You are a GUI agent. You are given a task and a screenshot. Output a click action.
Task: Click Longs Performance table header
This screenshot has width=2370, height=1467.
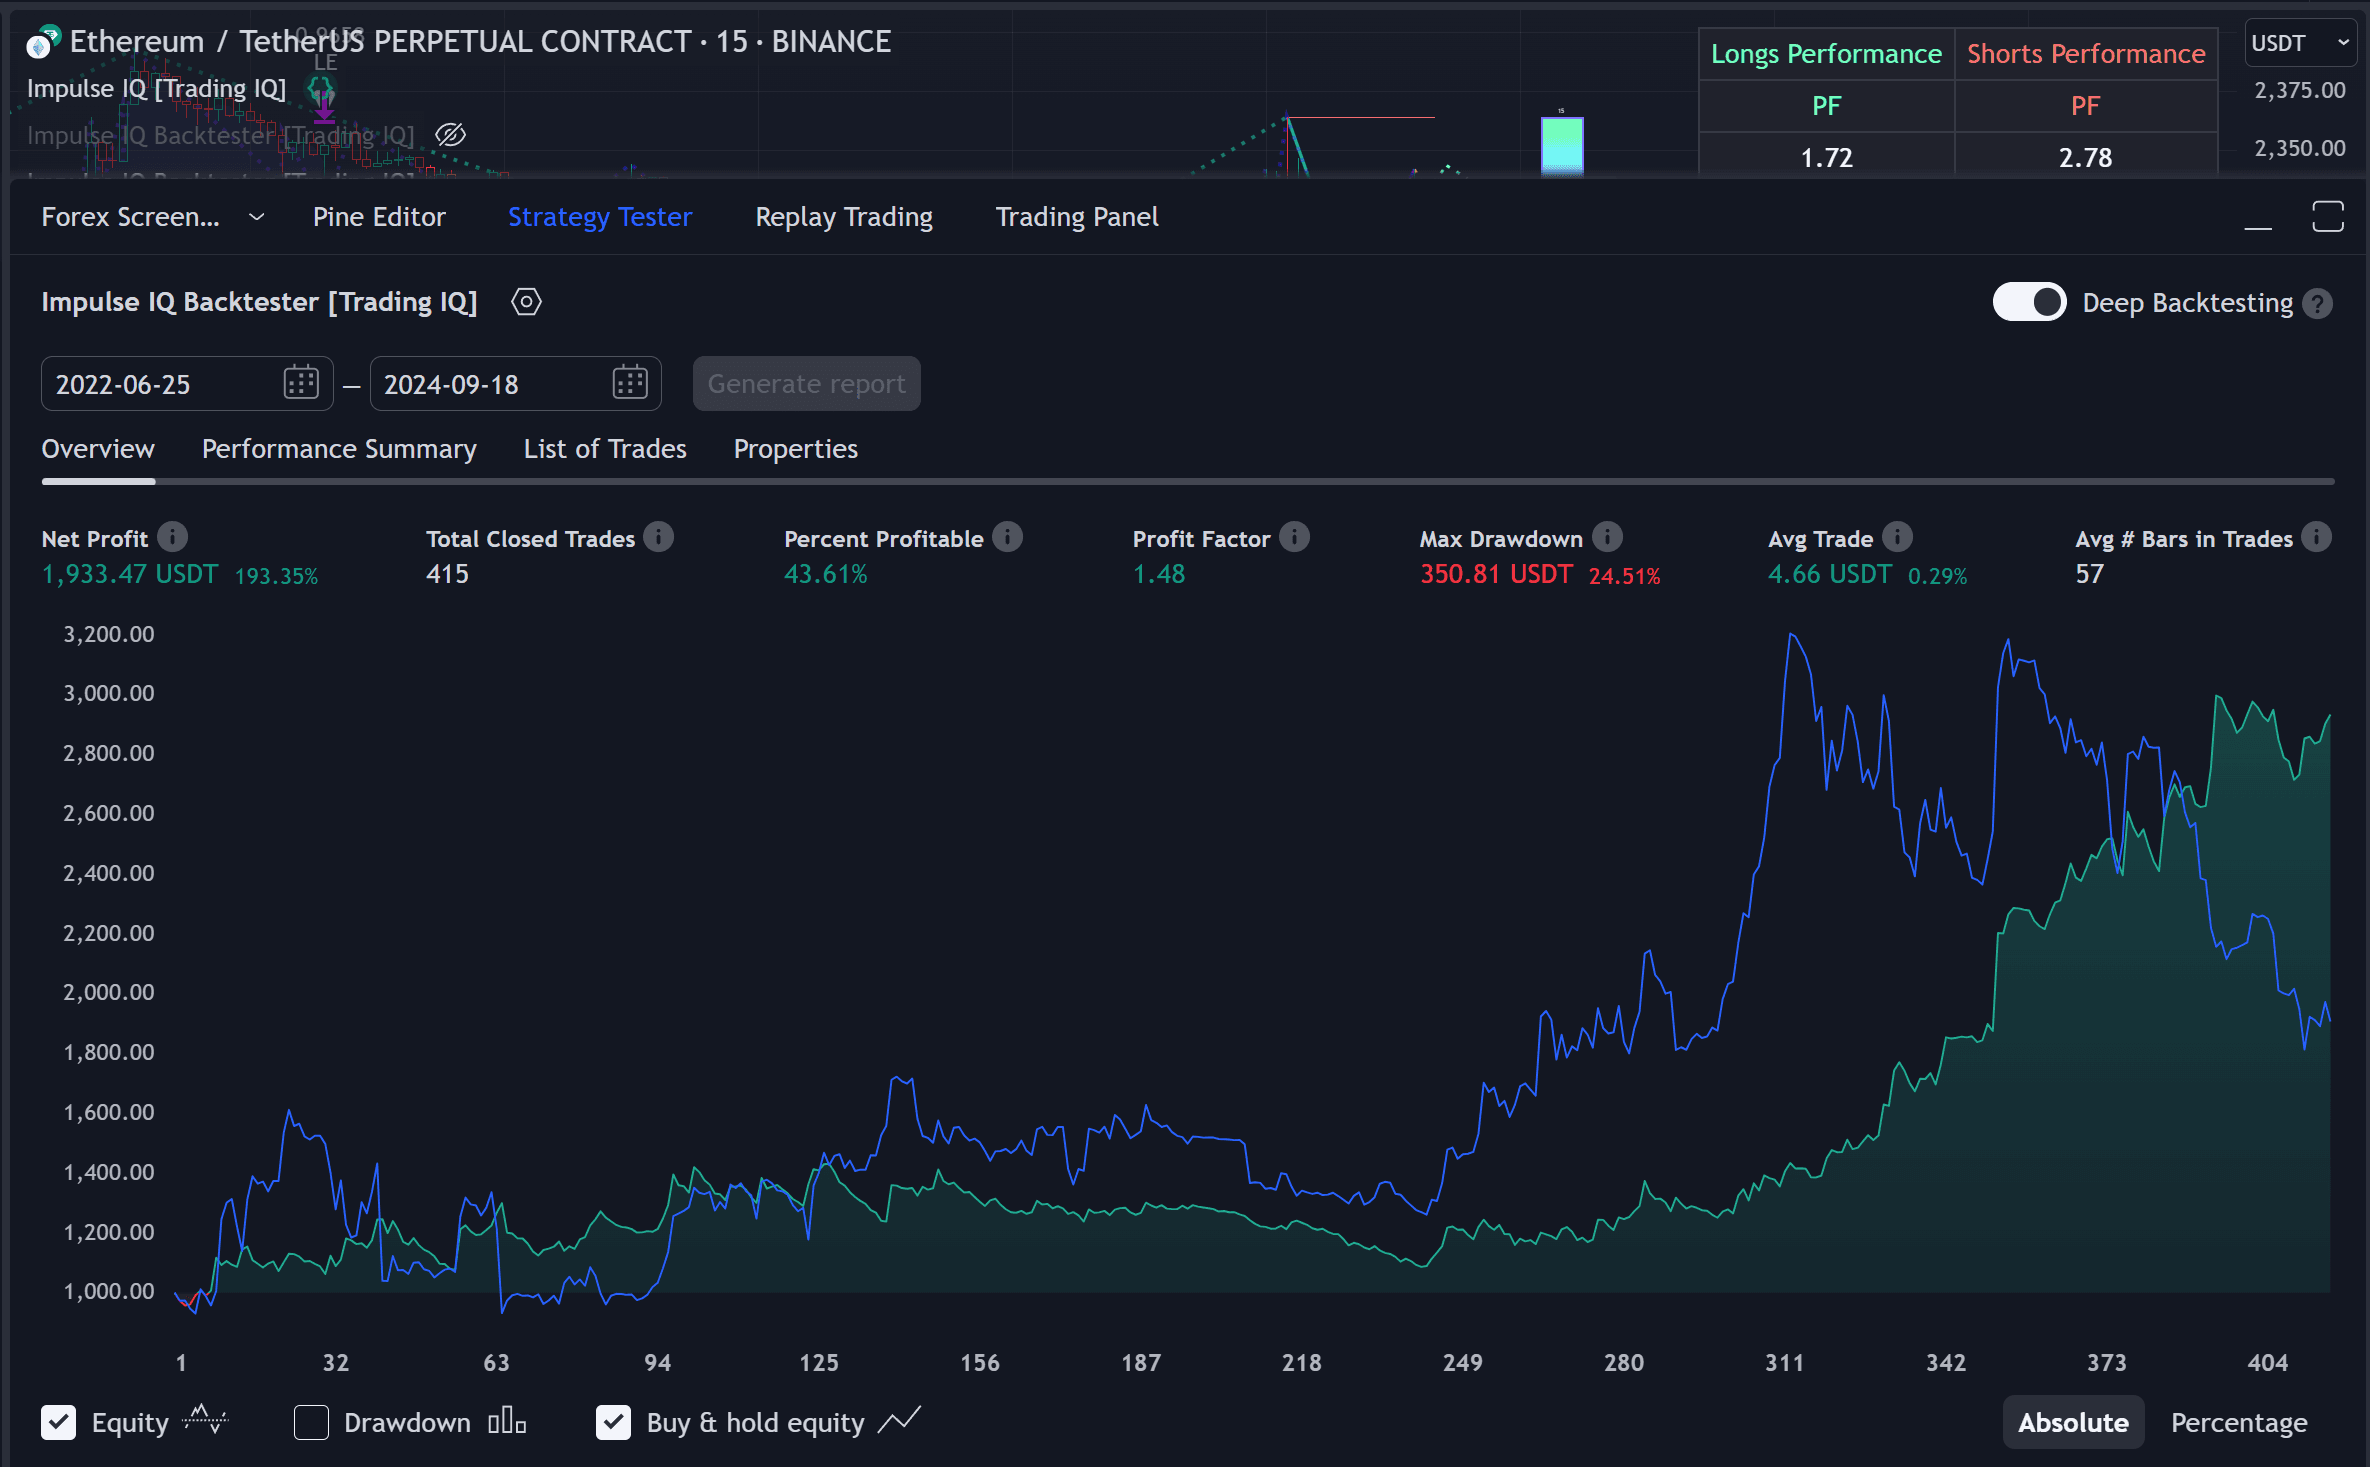click(1826, 54)
